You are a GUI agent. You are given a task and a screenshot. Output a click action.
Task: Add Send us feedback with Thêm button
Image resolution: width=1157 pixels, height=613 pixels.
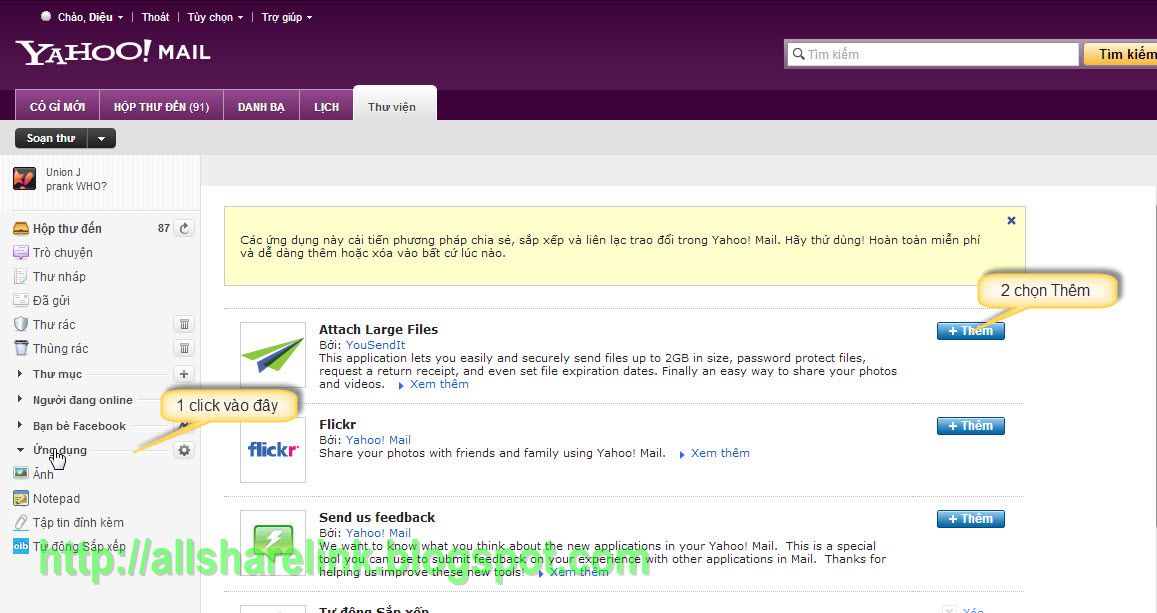(970, 519)
